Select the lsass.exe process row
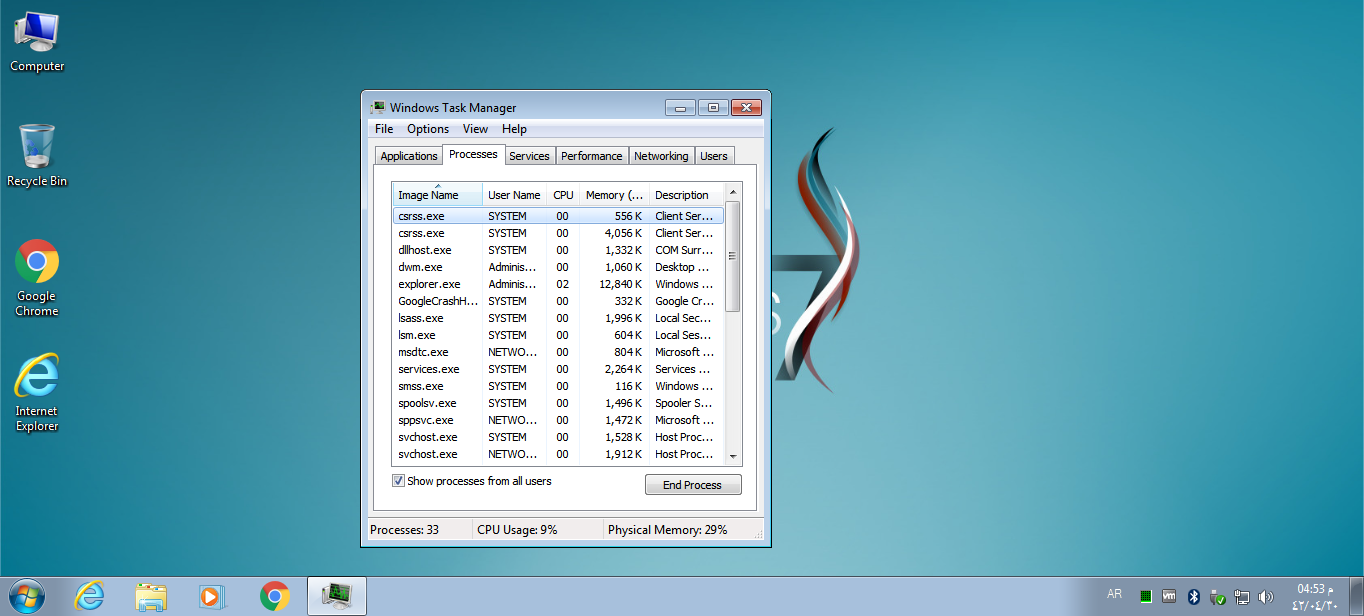1364x616 pixels. 558,318
